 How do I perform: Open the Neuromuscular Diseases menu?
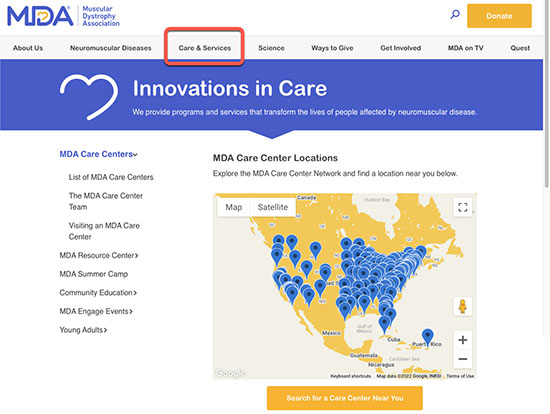click(110, 48)
